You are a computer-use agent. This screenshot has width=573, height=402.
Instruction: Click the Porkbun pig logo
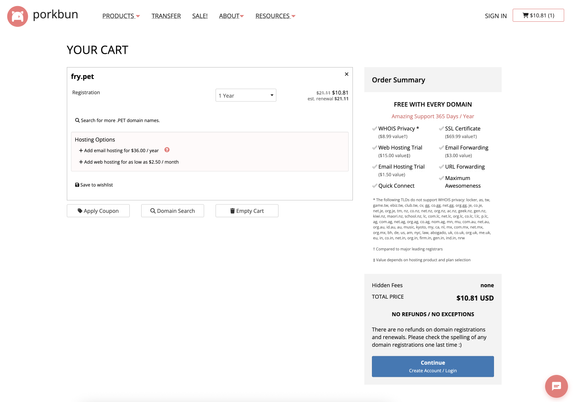pos(17,16)
